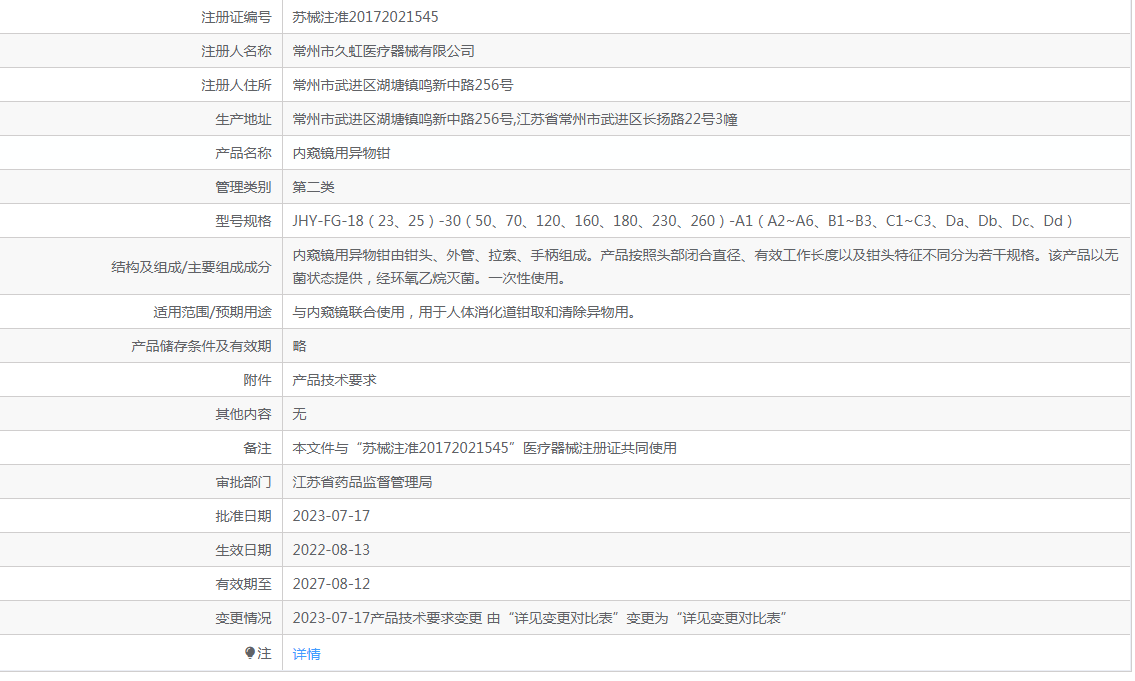Click the 产品名称 label
This screenshot has height=681, width=1135.
coord(243,153)
